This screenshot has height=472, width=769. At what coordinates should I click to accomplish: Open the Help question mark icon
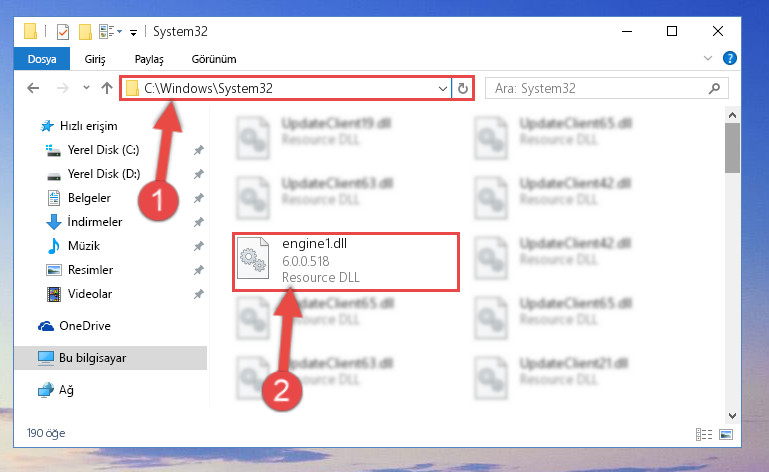pyautogui.click(x=729, y=58)
